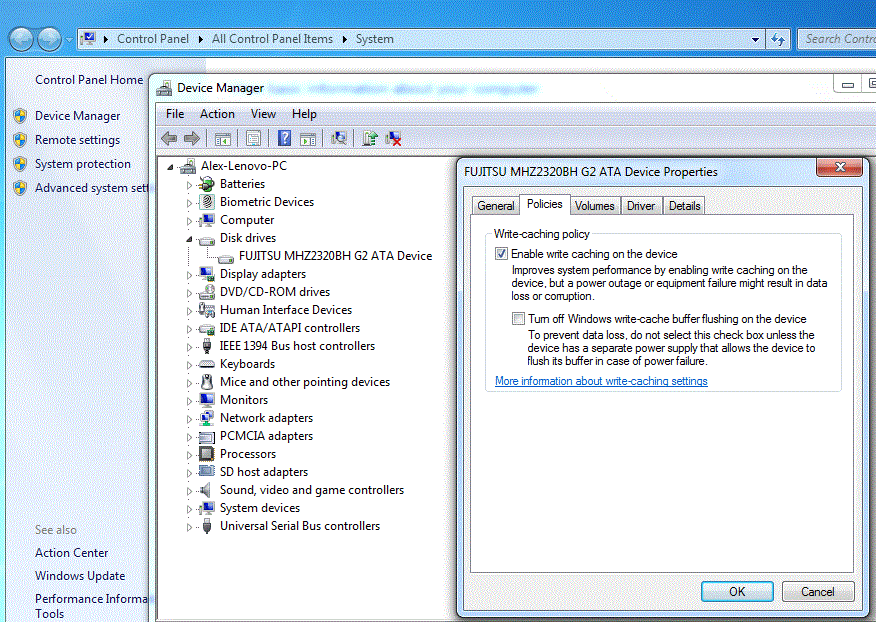Open More information about write-caching settings link
The width and height of the screenshot is (876, 622).
(601, 381)
